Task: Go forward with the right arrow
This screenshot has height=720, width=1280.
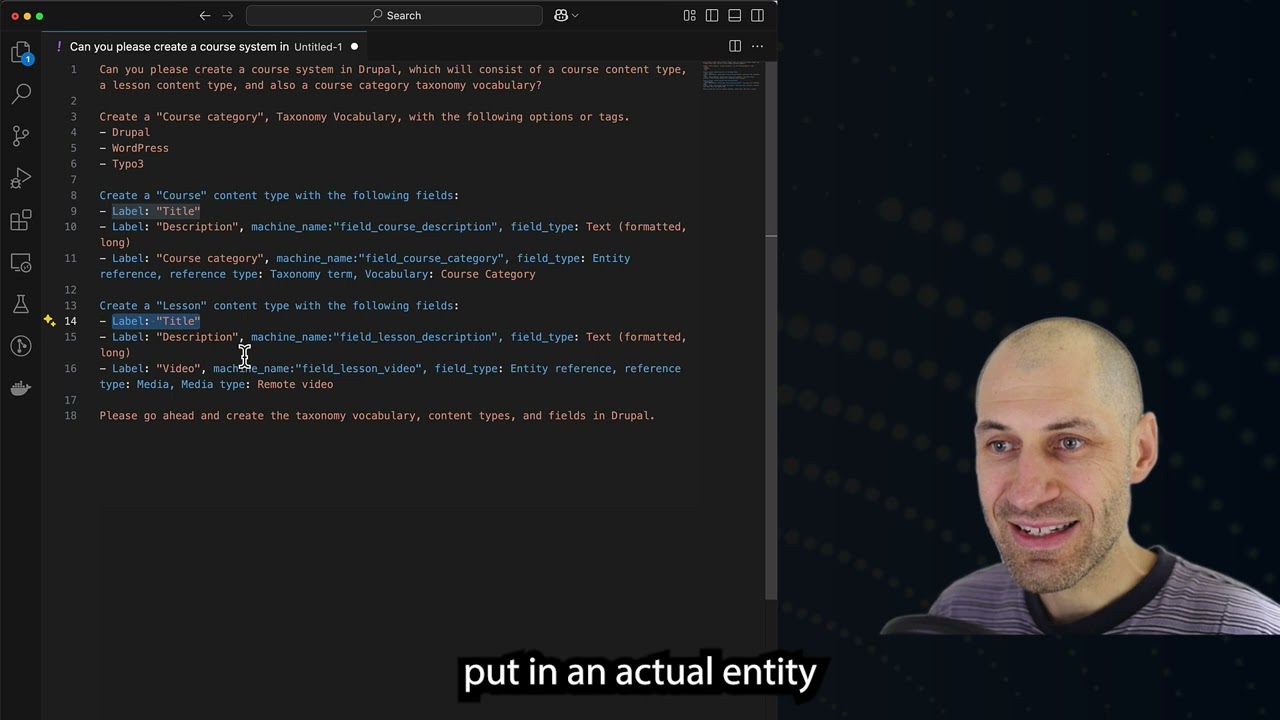Action: click(x=228, y=15)
